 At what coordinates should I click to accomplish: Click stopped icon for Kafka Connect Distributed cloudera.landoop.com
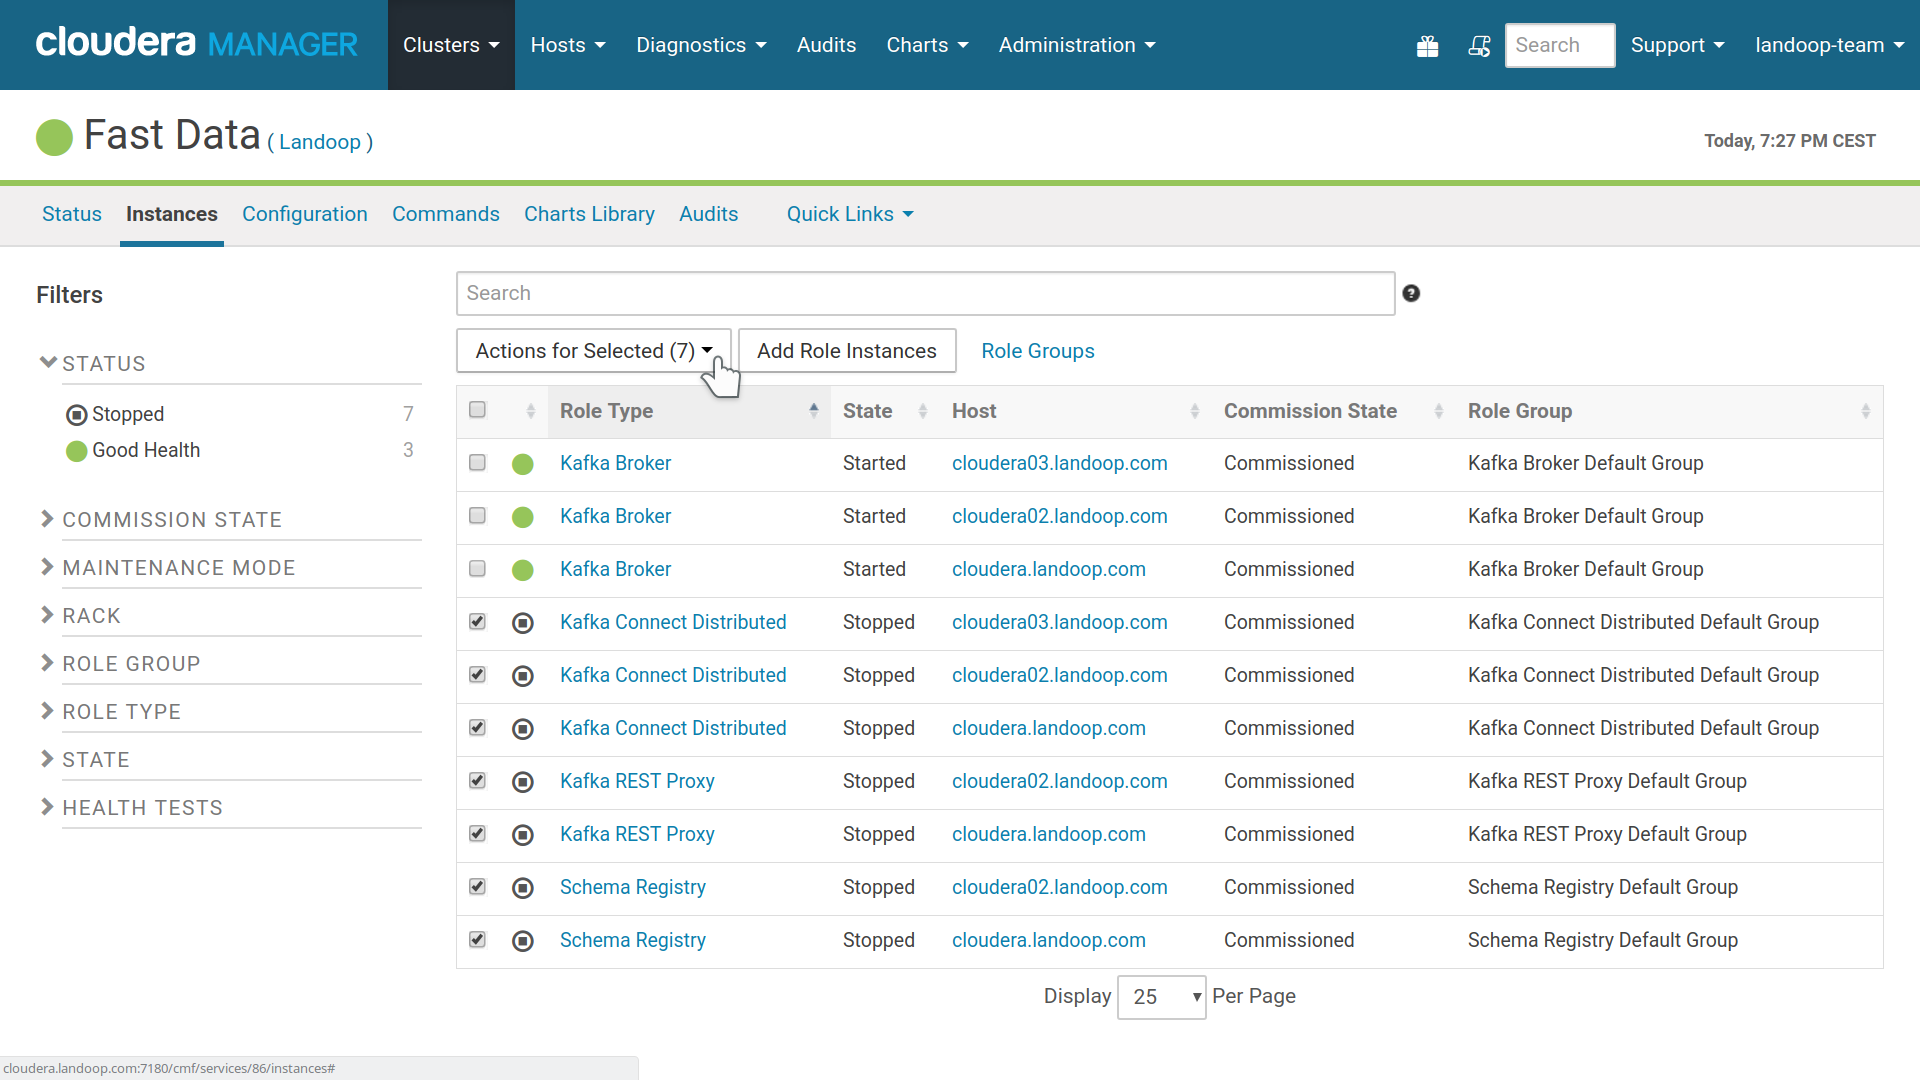click(x=522, y=729)
